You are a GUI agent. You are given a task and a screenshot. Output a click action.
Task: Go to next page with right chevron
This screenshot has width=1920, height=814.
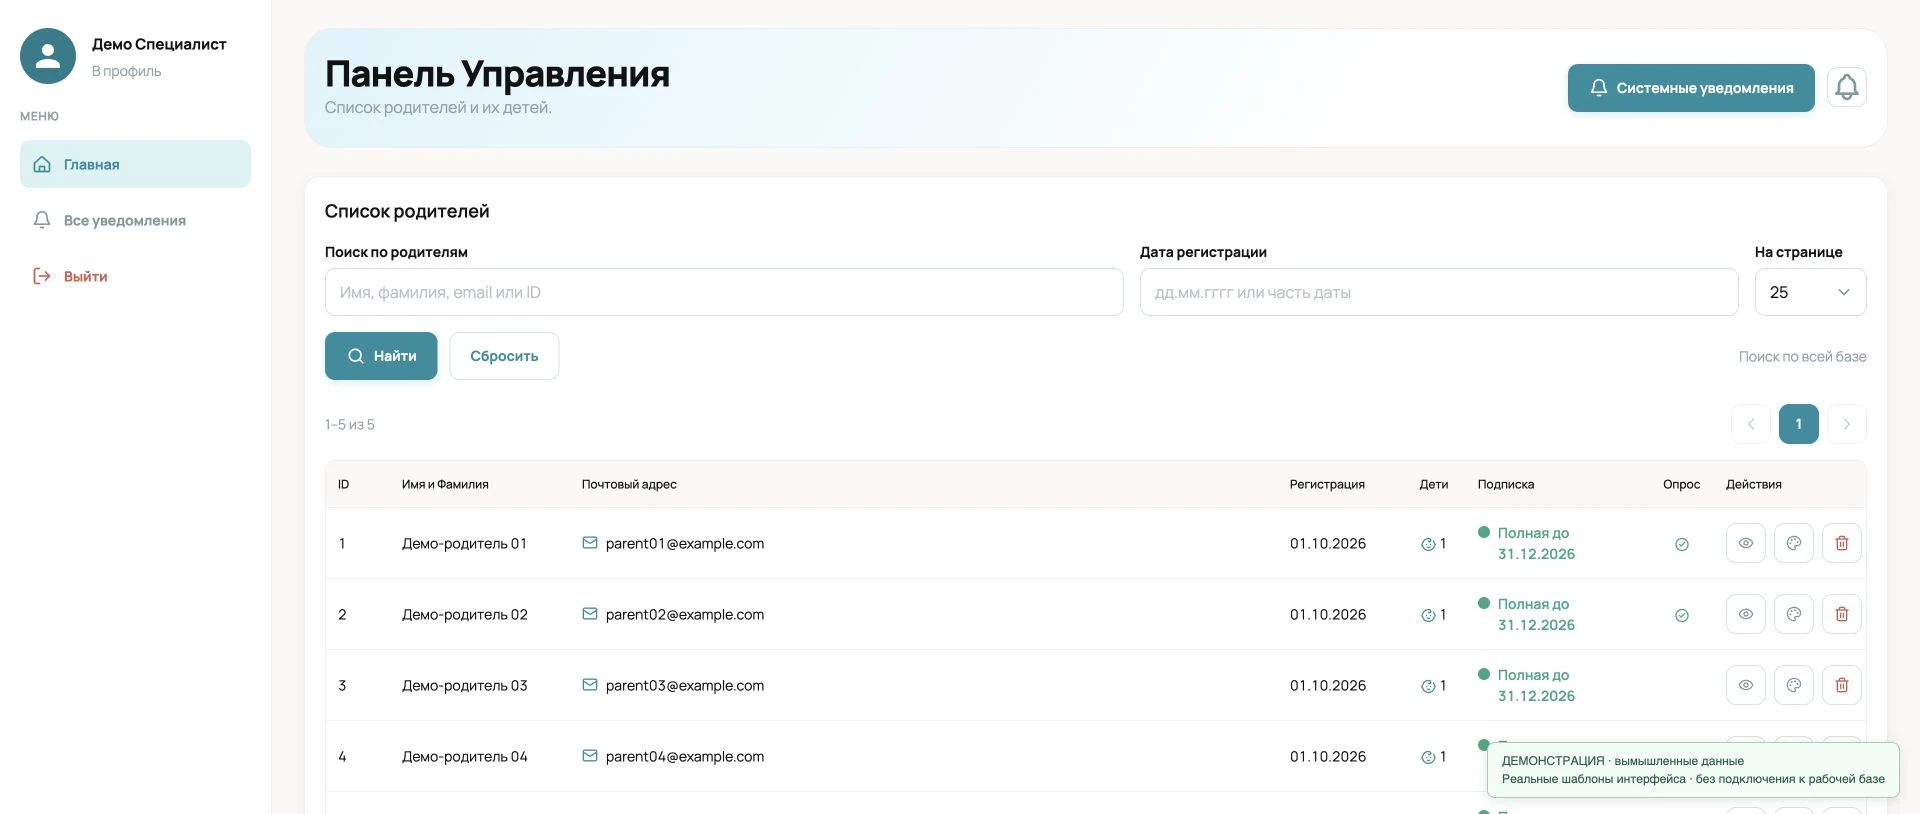[x=1846, y=424]
